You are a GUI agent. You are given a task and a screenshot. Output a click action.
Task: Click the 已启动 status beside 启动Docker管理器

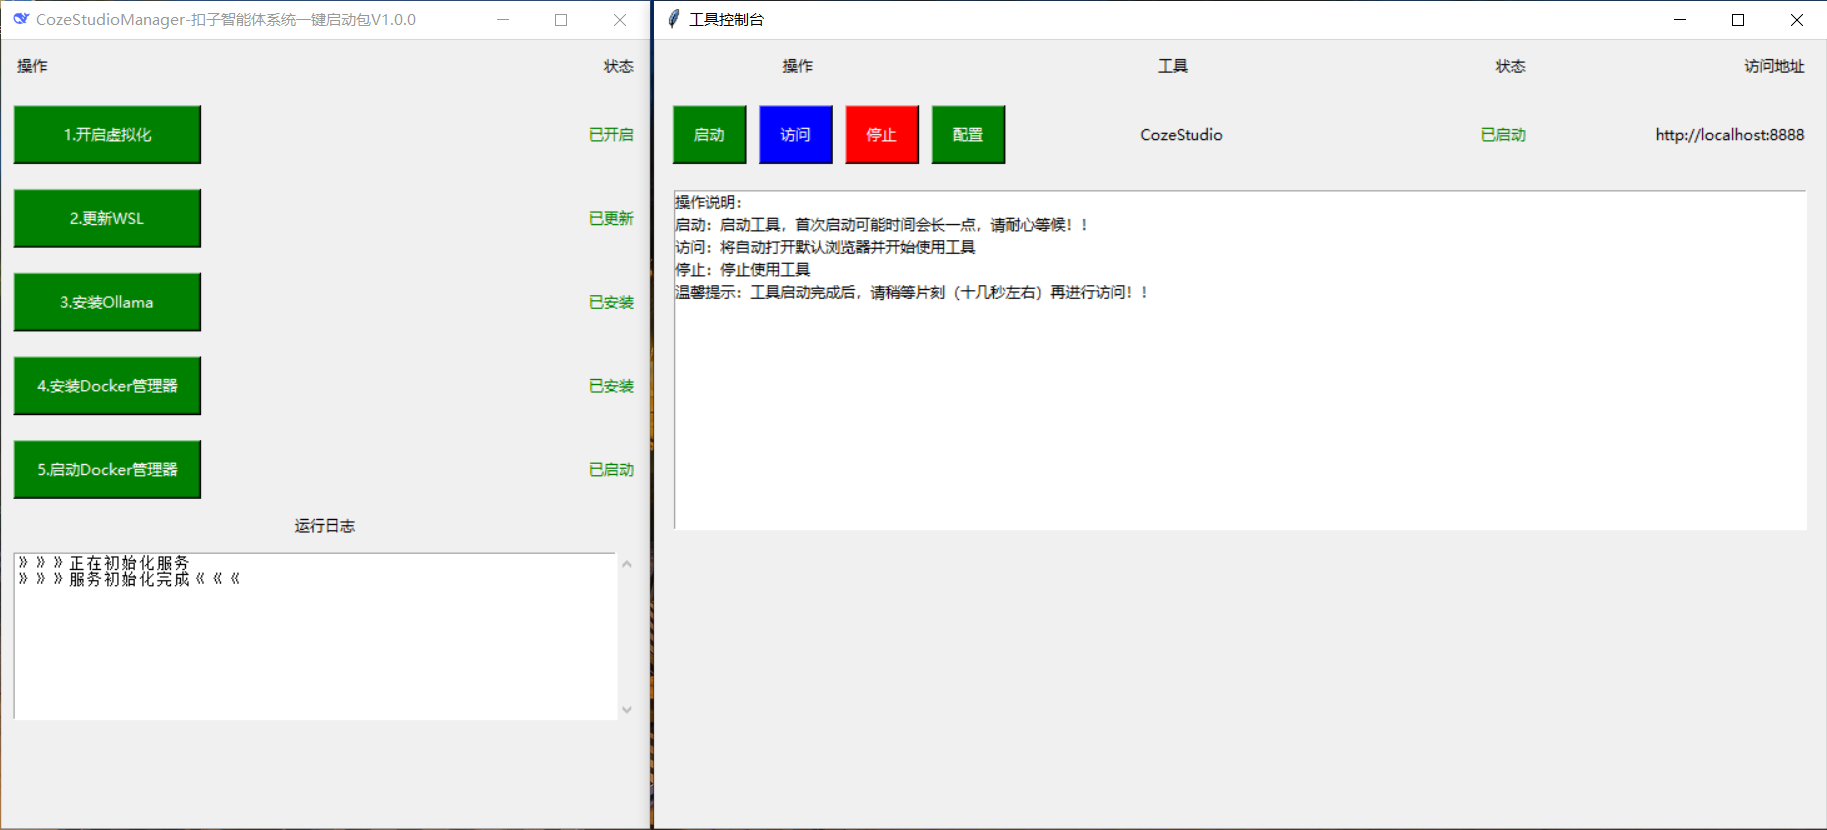click(x=611, y=470)
